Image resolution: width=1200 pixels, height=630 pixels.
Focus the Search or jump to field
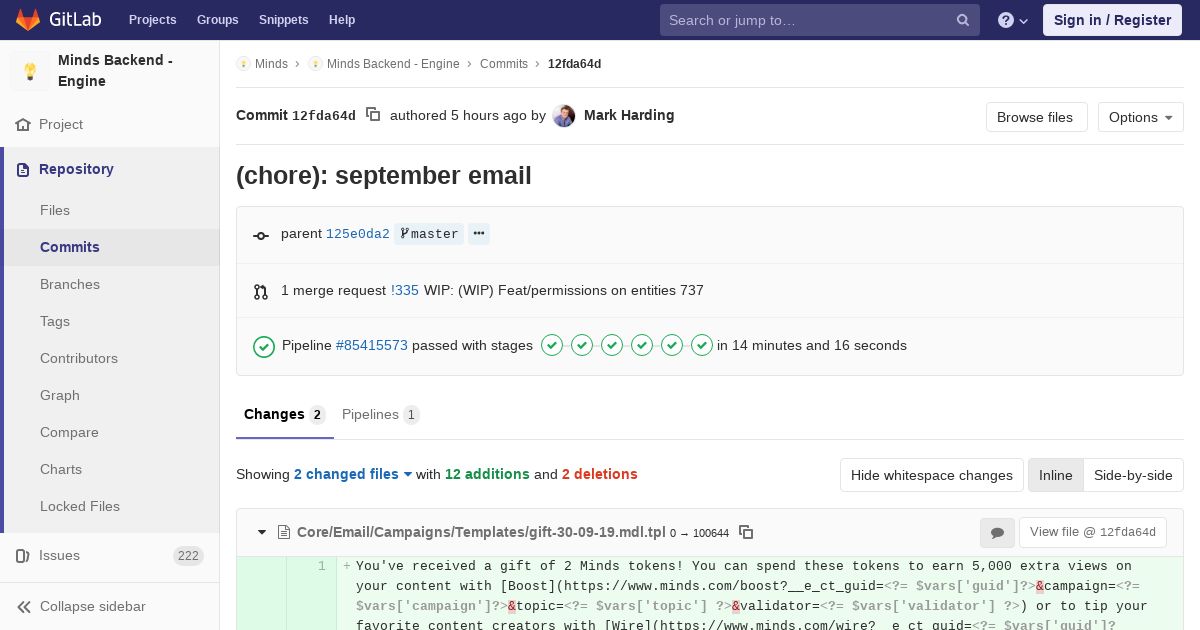pos(820,20)
